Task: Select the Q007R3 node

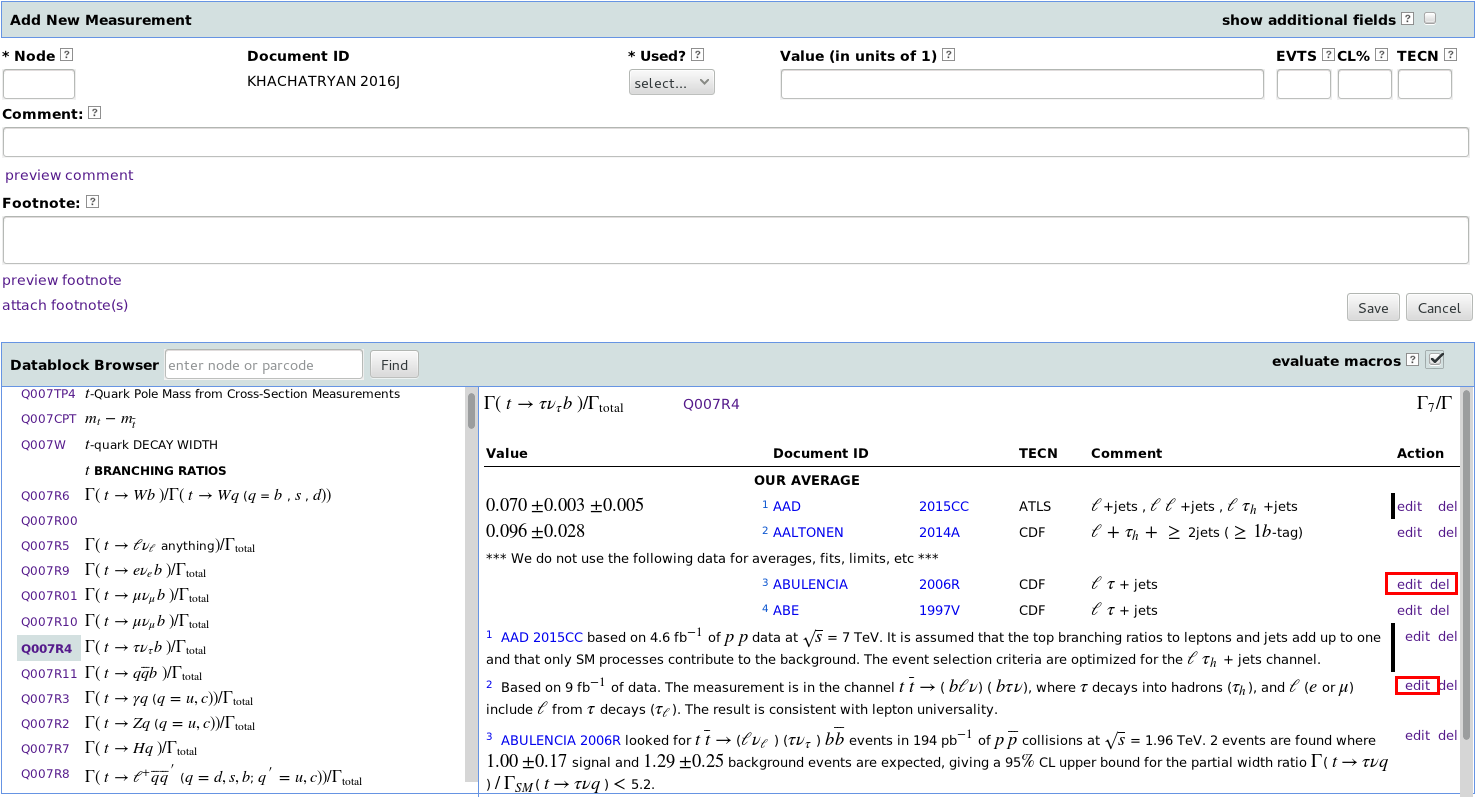Action: (45, 698)
